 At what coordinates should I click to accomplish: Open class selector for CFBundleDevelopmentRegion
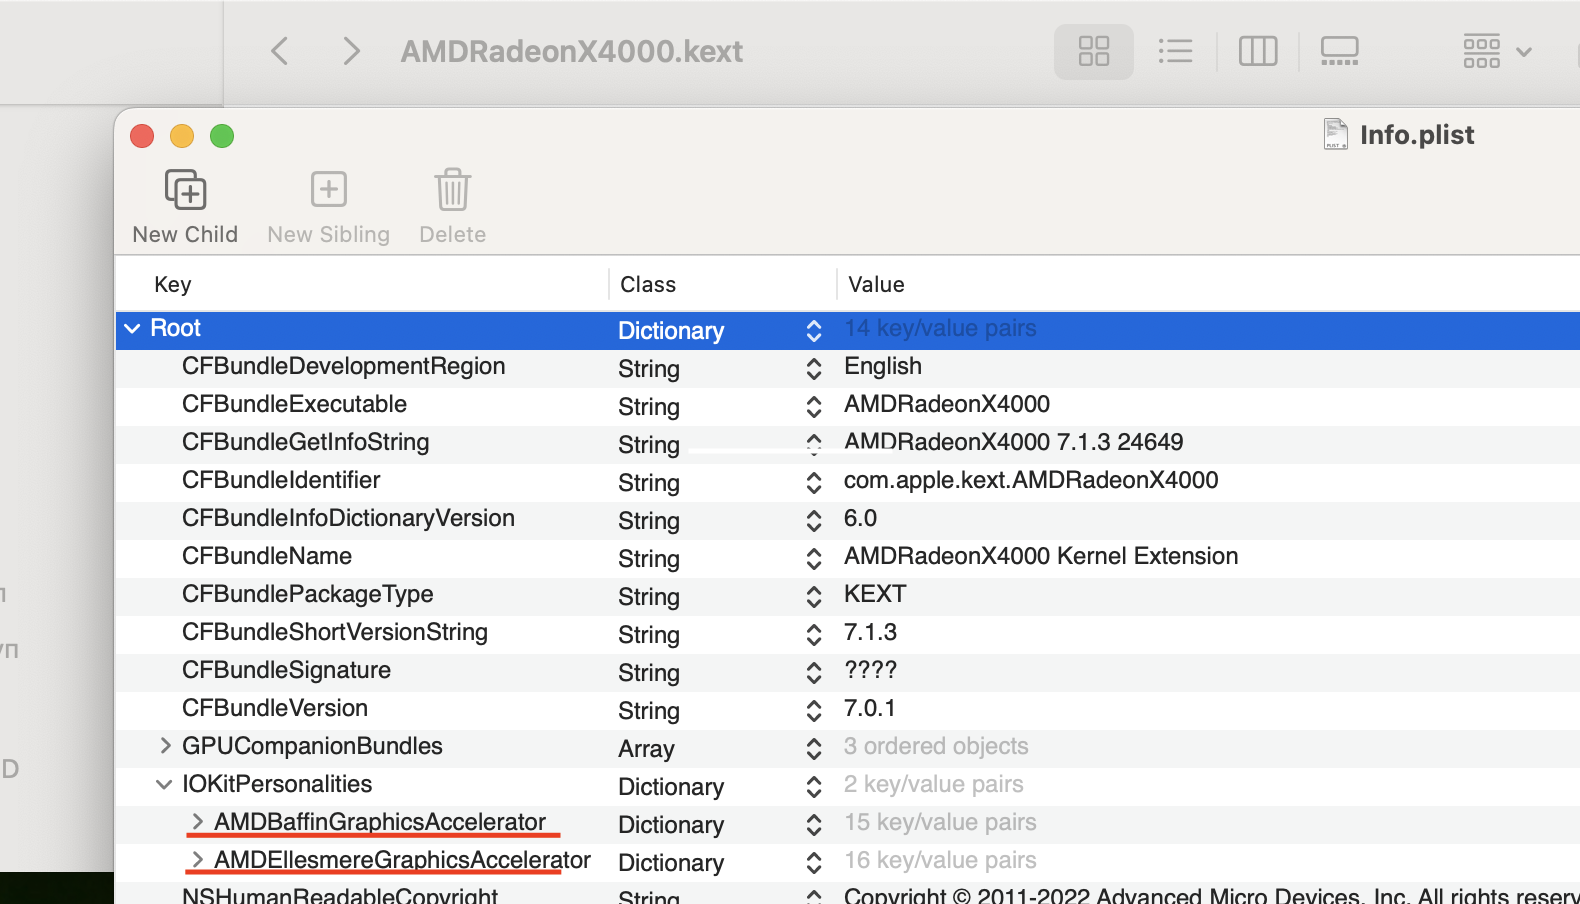[x=814, y=369]
